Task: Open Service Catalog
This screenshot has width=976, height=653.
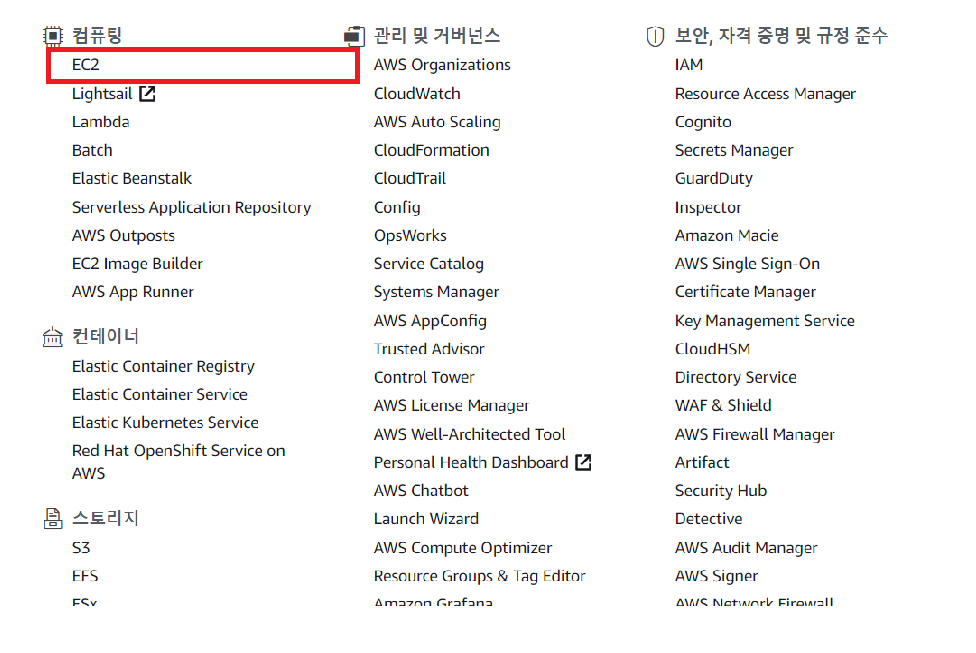Action: (429, 264)
